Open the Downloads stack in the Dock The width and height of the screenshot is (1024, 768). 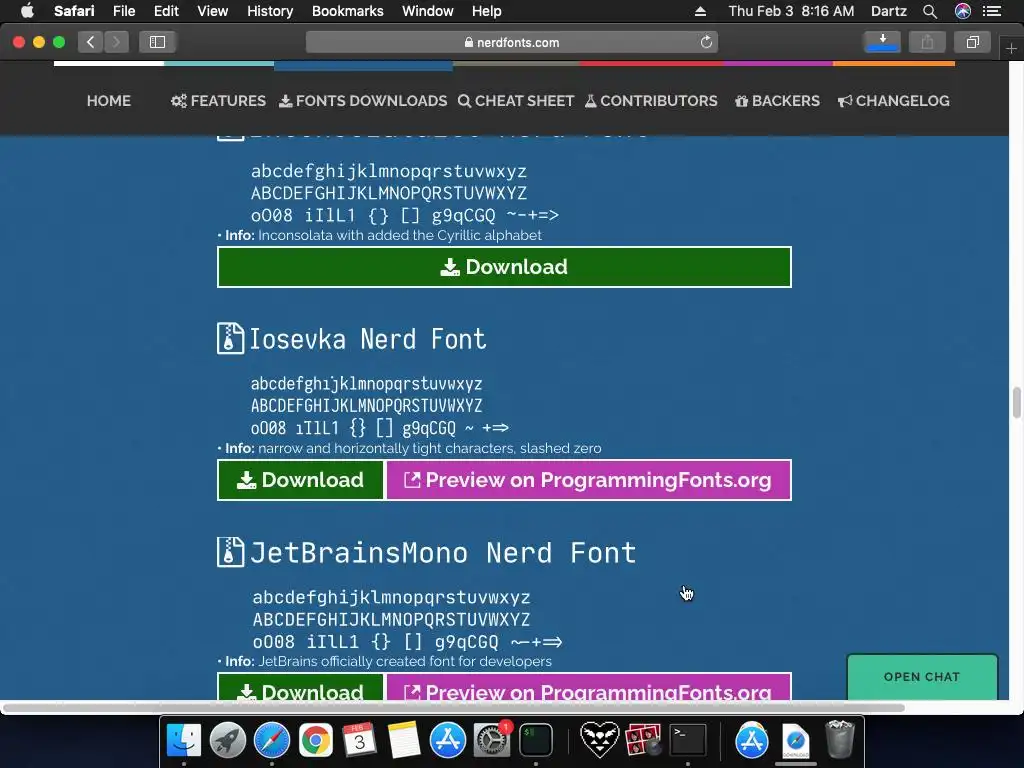(x=796, y=740)
